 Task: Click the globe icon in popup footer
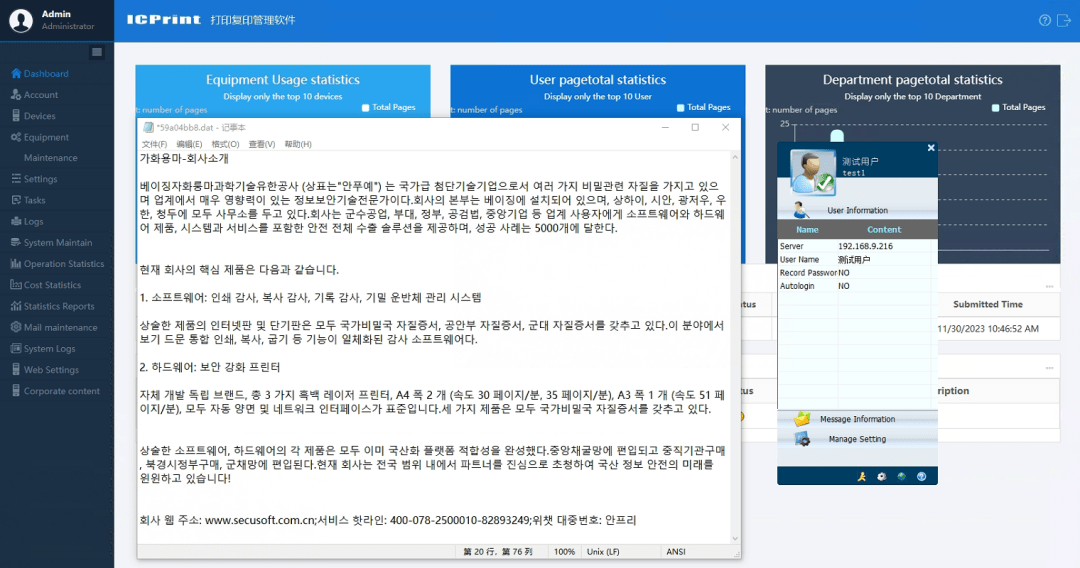(901, 476)
